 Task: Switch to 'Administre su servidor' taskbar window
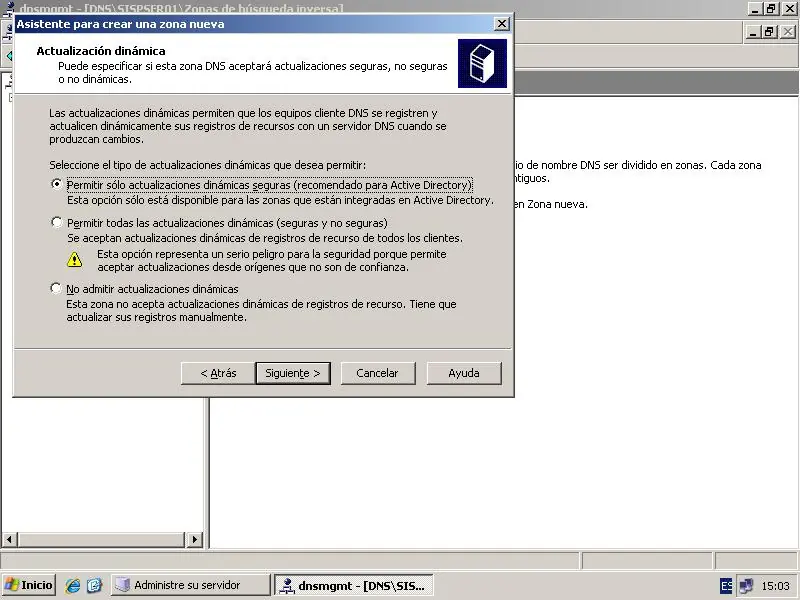coord(190,585)
